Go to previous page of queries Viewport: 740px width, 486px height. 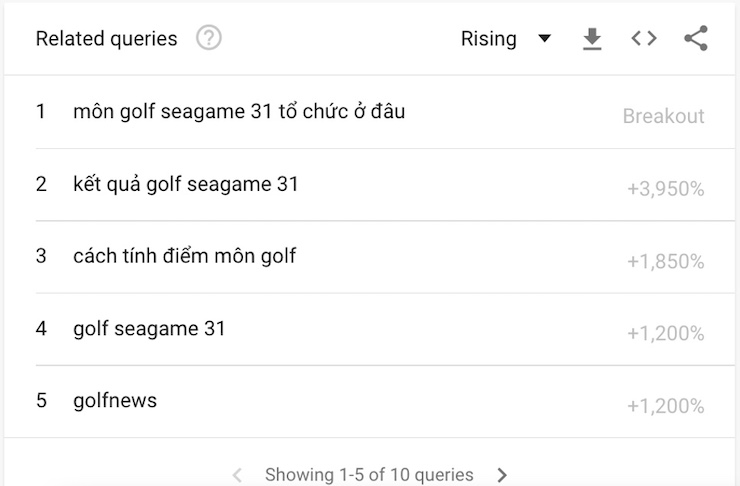pos(237,475)
